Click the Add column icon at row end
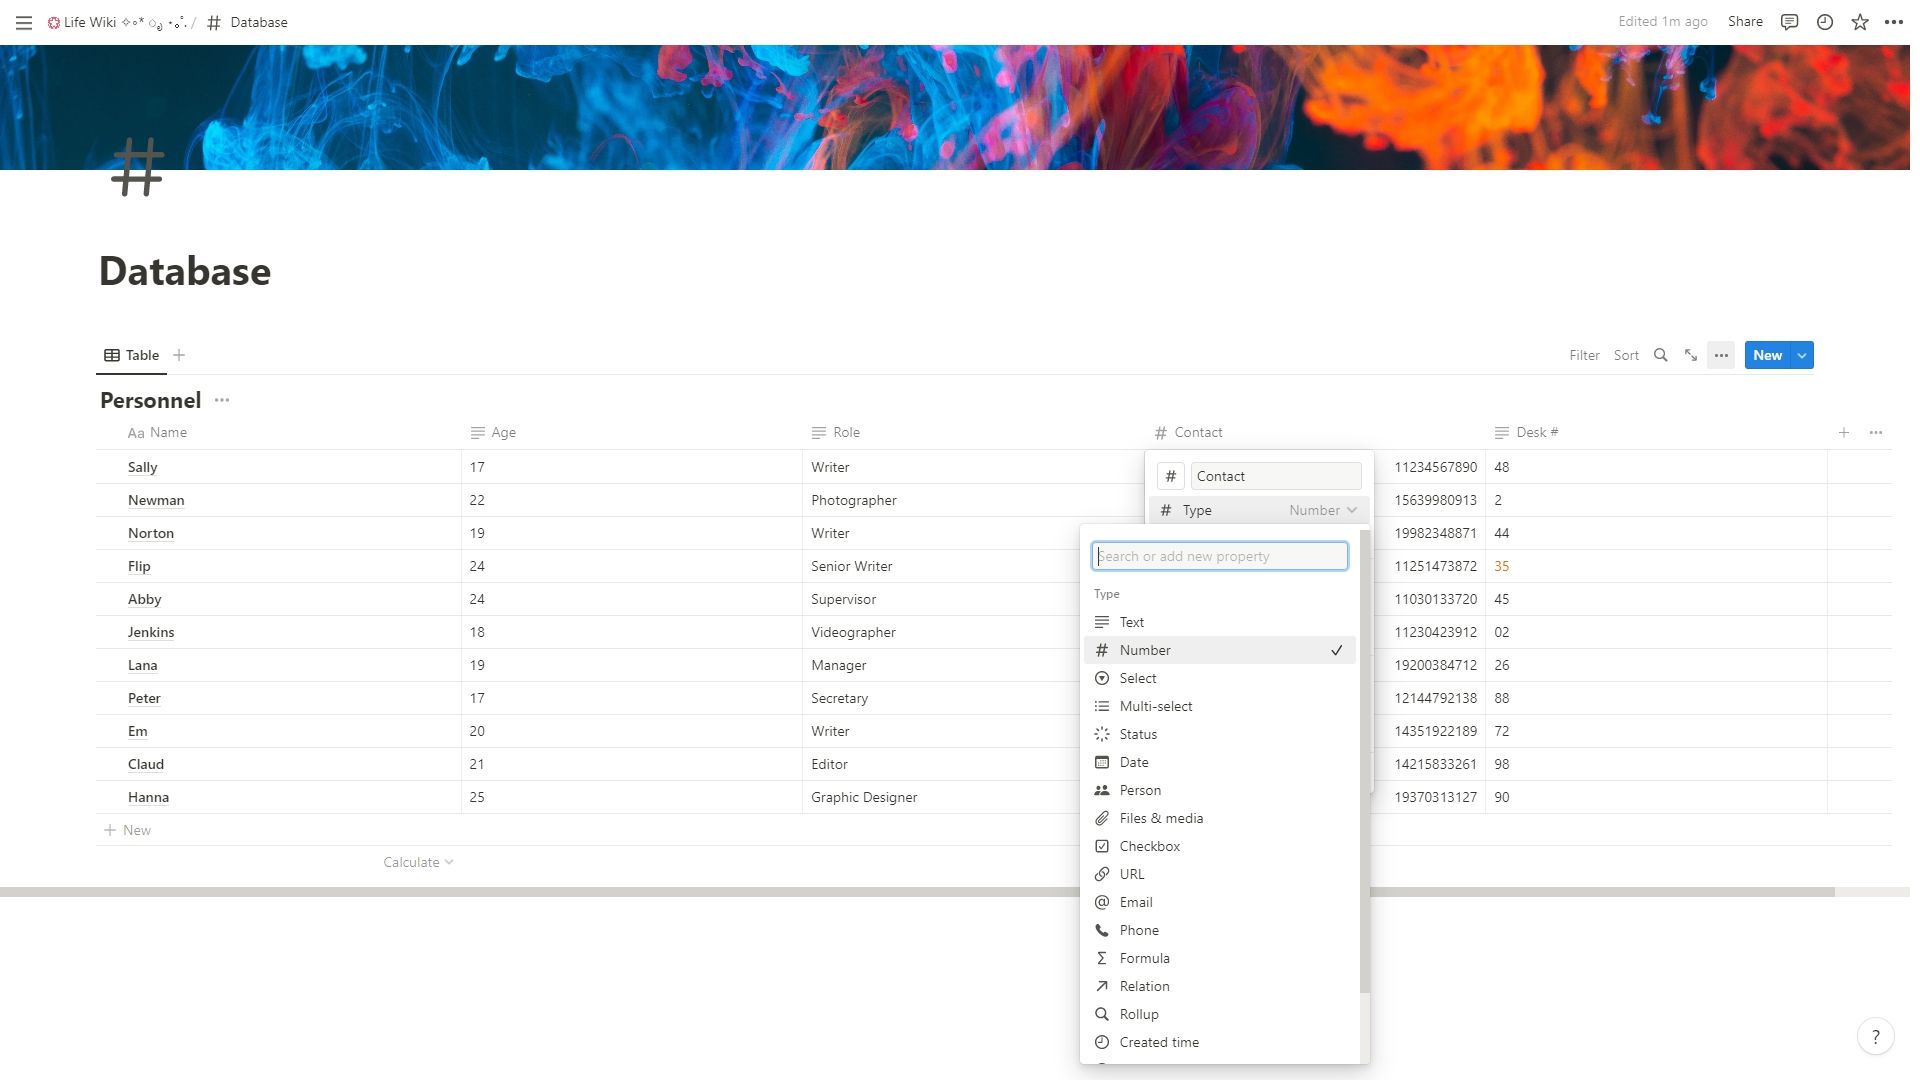The image size is (1920, 1080). 1845,433
